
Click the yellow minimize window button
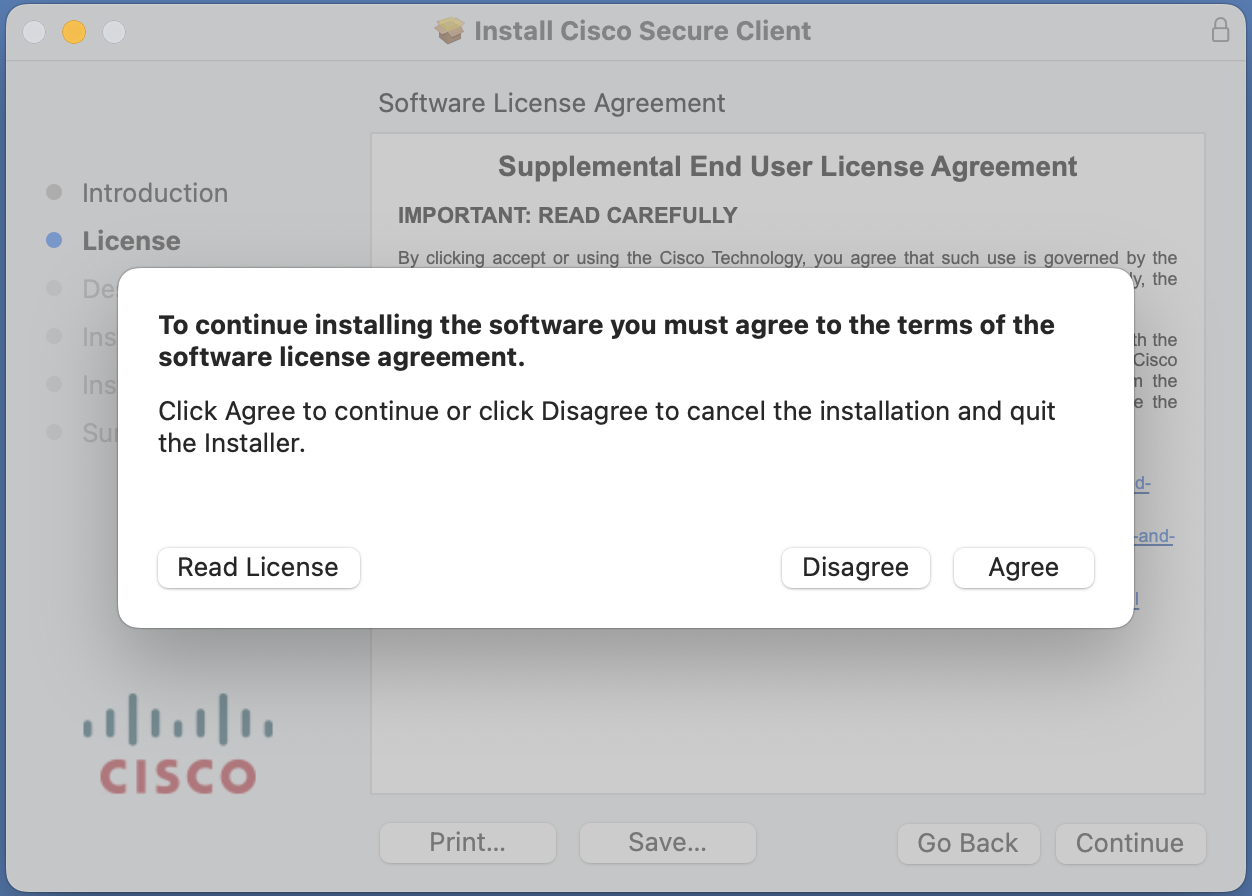point(74,32)
